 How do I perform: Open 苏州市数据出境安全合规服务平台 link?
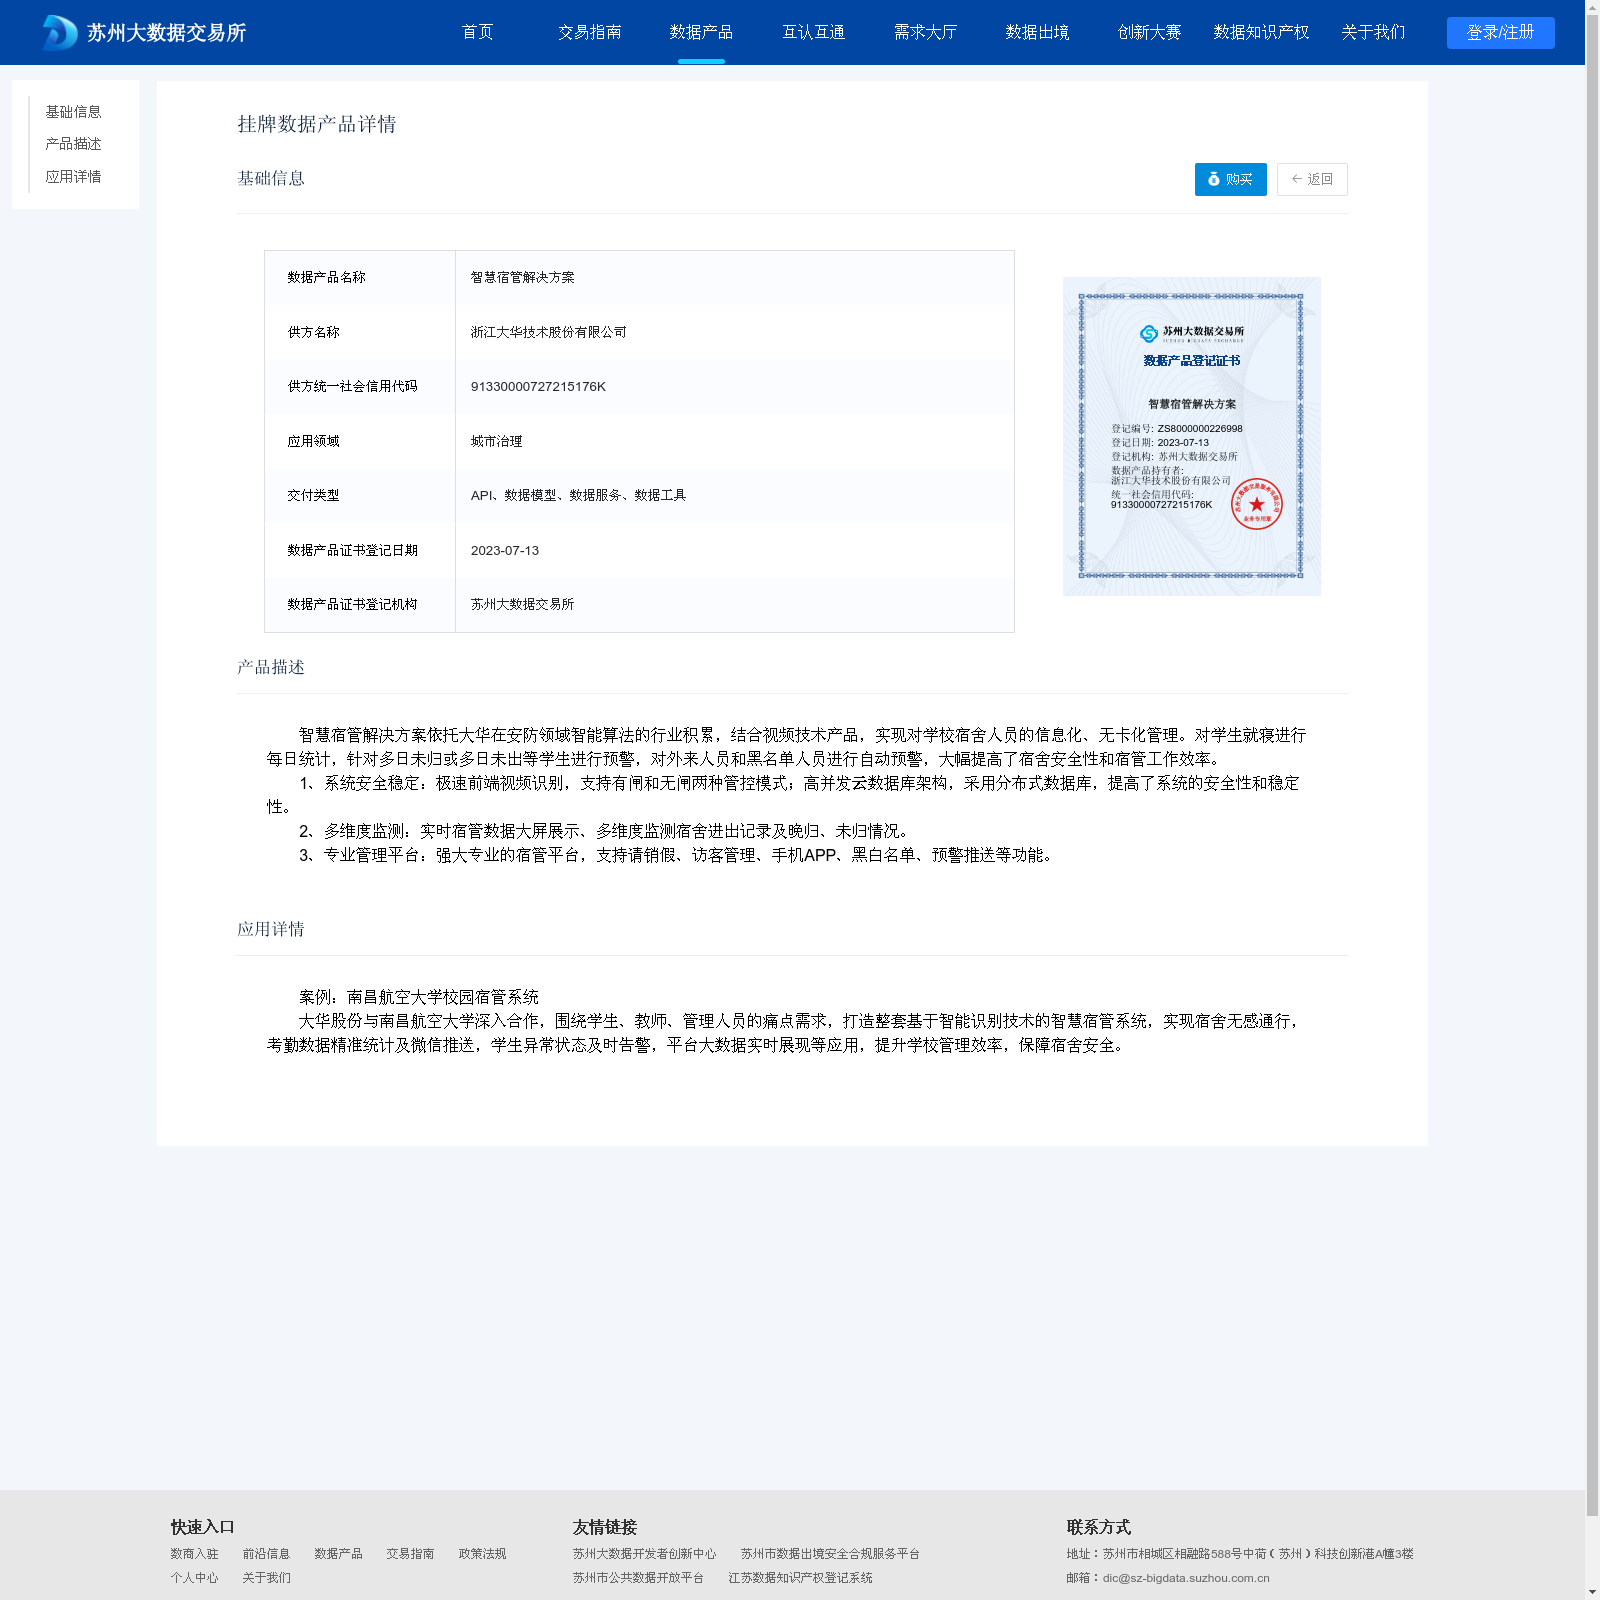[830, 1554]
